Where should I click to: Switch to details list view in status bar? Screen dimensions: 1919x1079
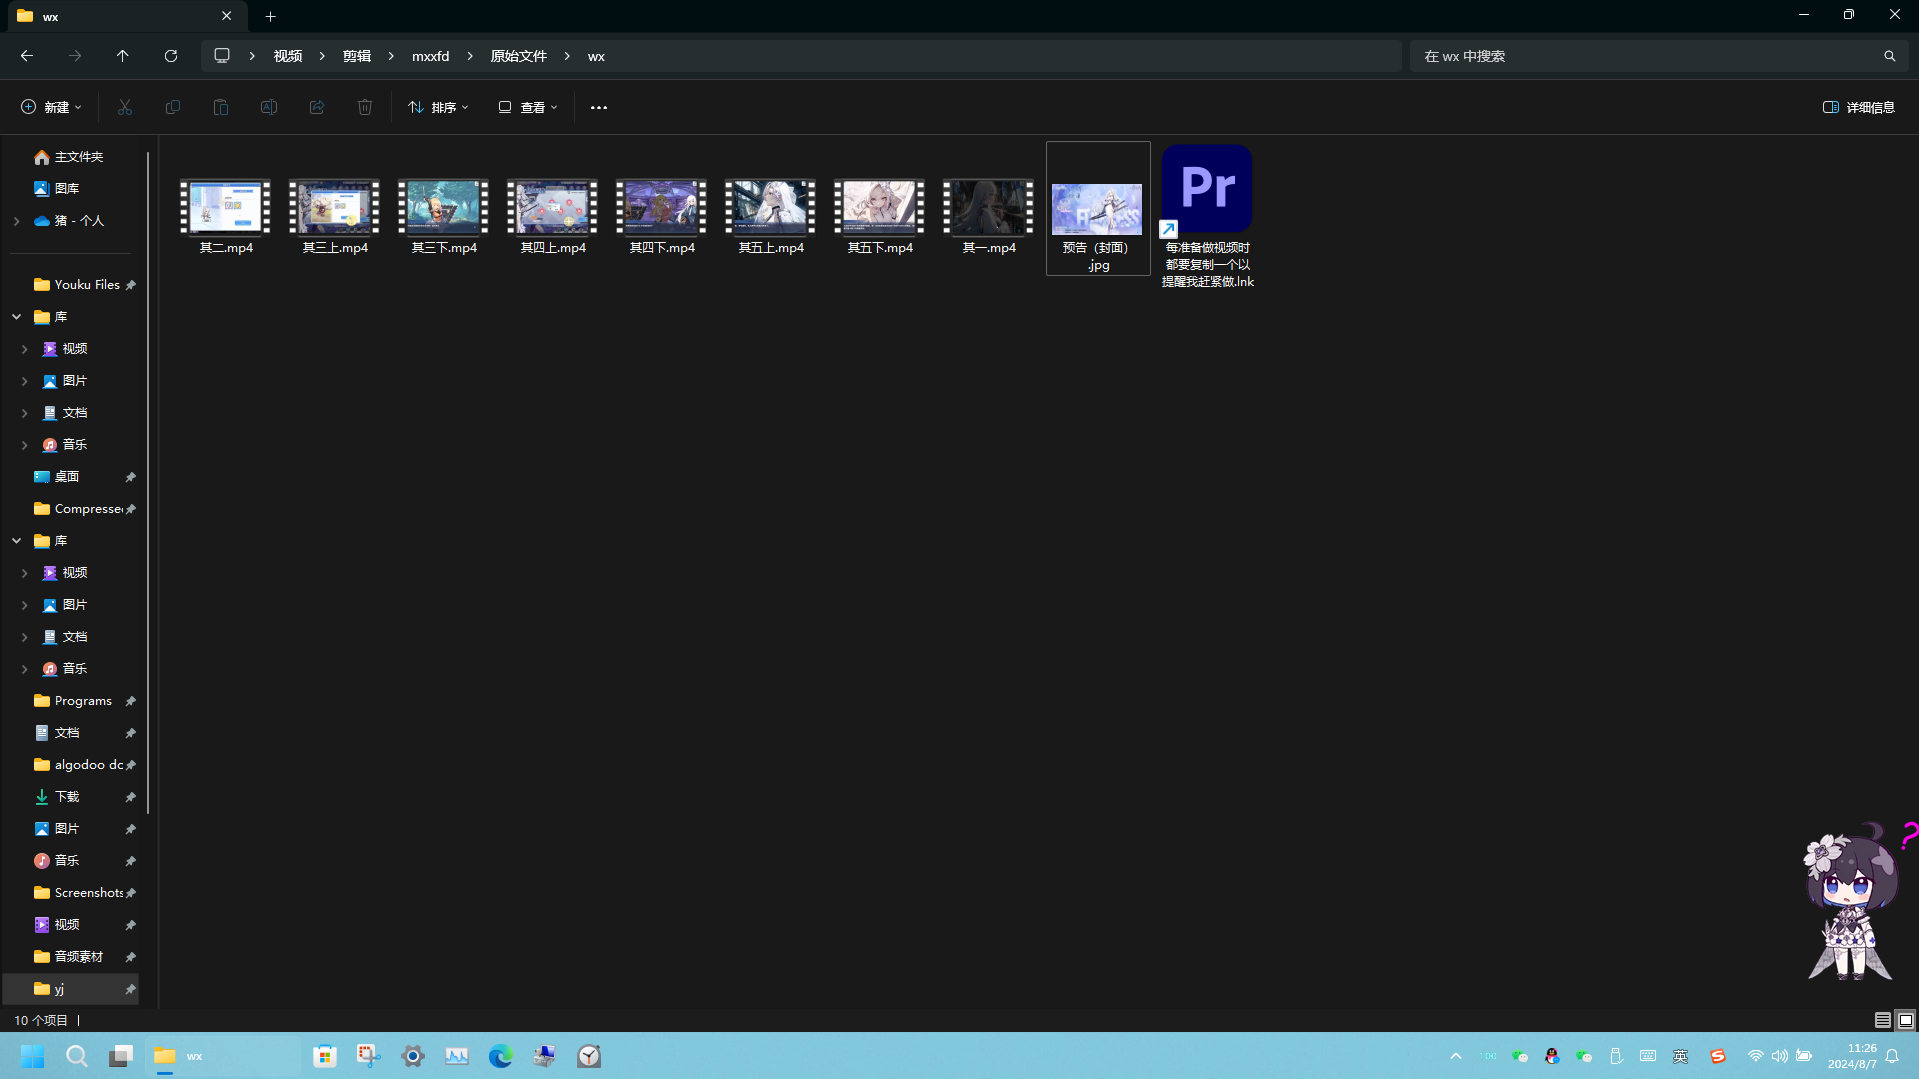(1883, 1020)
